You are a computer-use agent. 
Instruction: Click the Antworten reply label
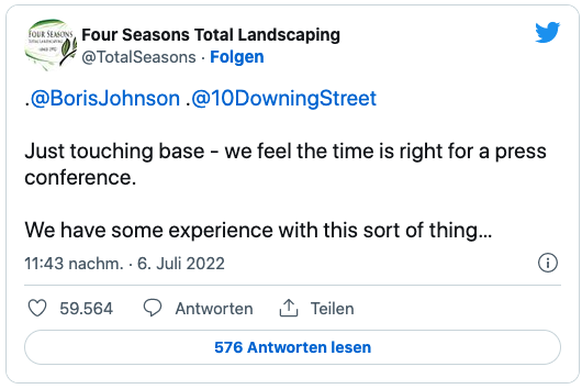[x=214, y=308]
